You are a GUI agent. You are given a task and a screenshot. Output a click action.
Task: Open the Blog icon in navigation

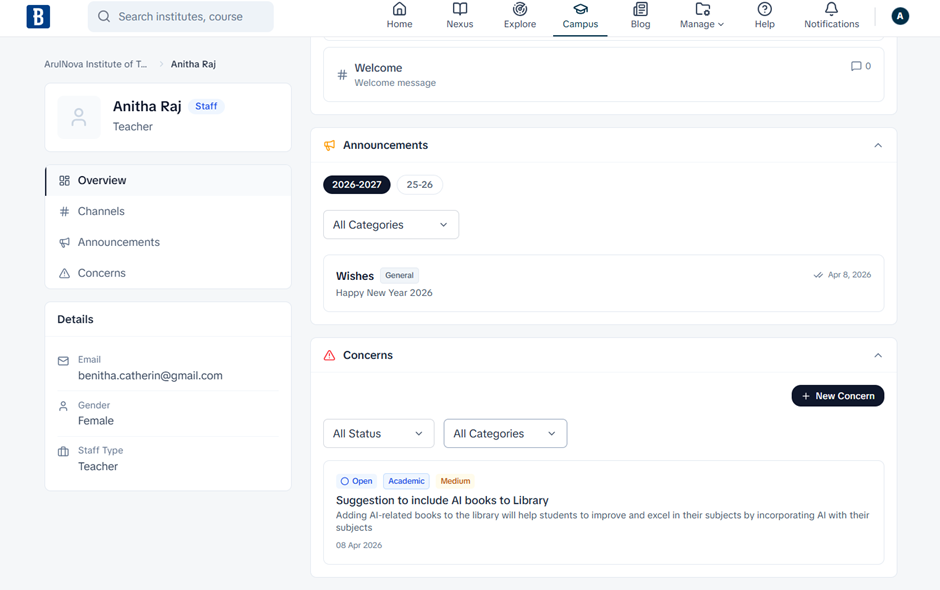(x=640, y=10)
